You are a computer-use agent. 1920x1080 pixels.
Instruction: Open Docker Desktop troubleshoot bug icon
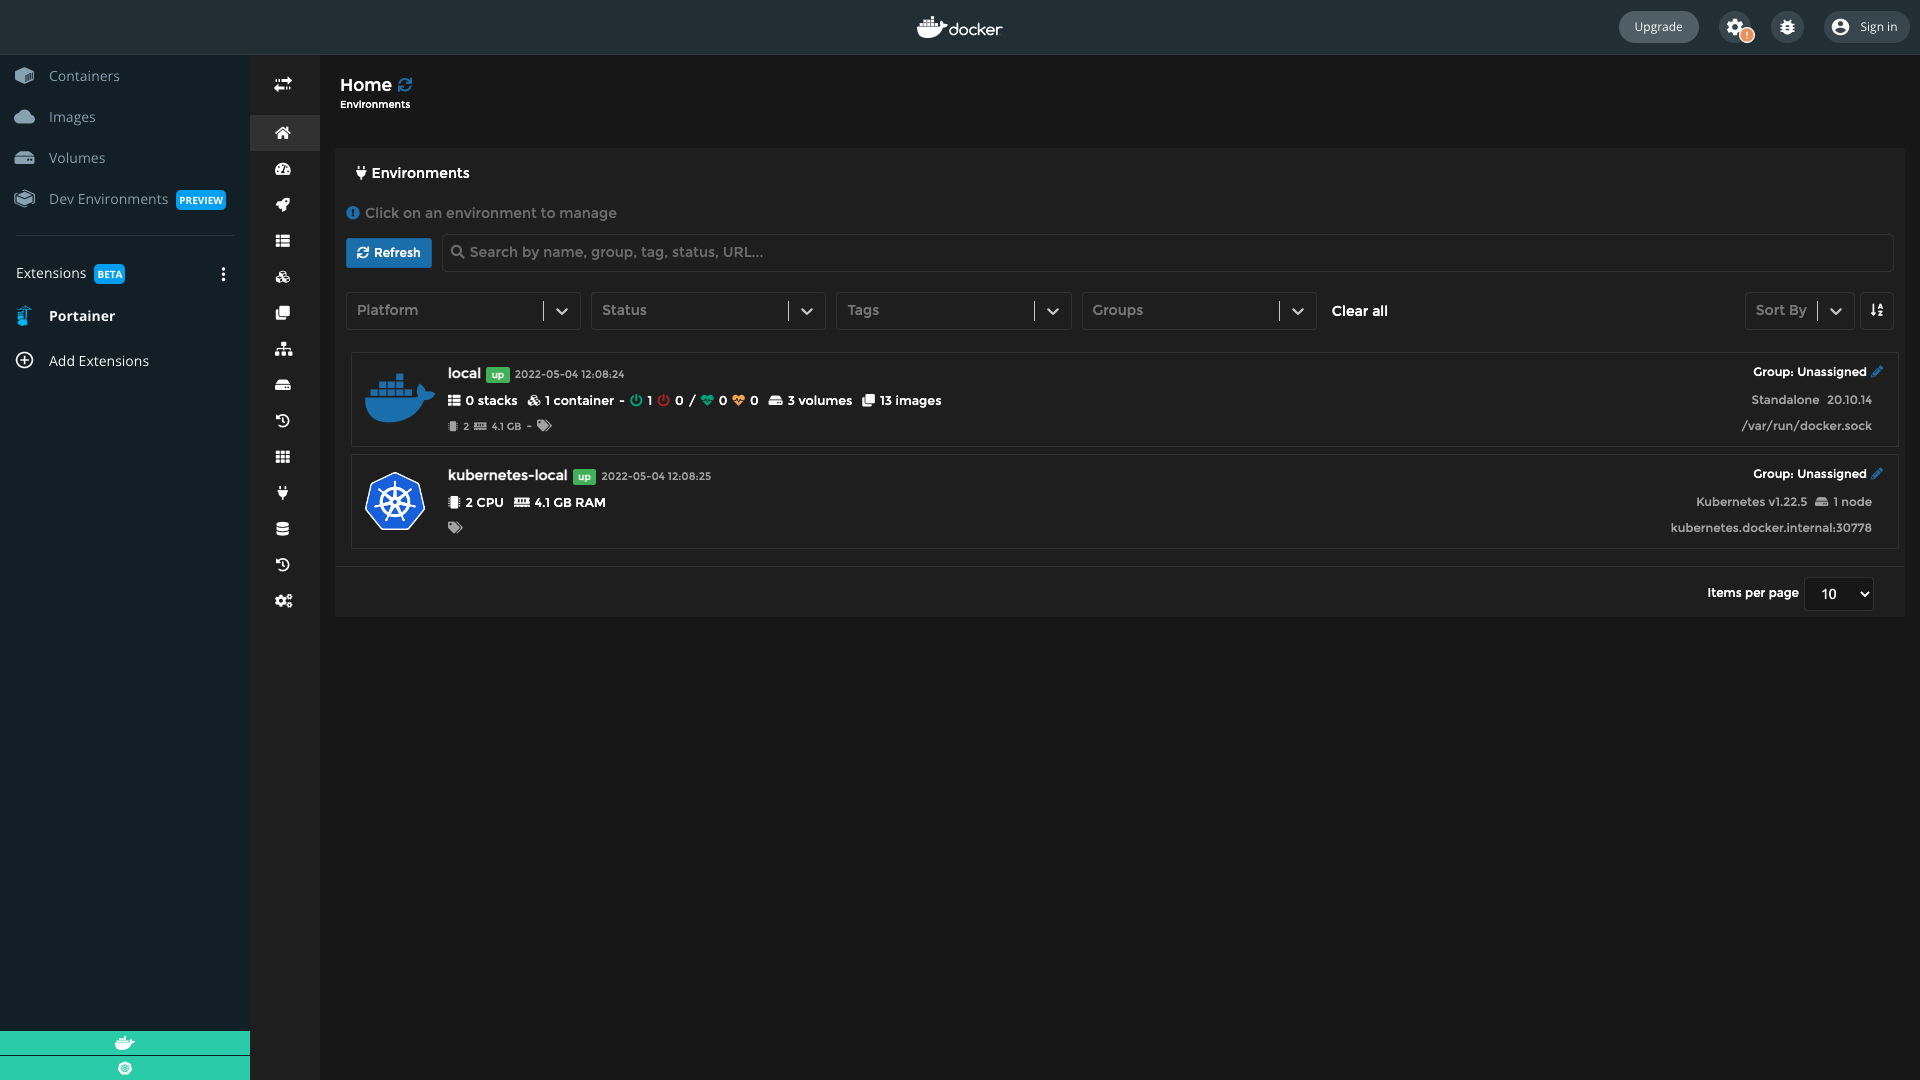tap(1787, 27)
